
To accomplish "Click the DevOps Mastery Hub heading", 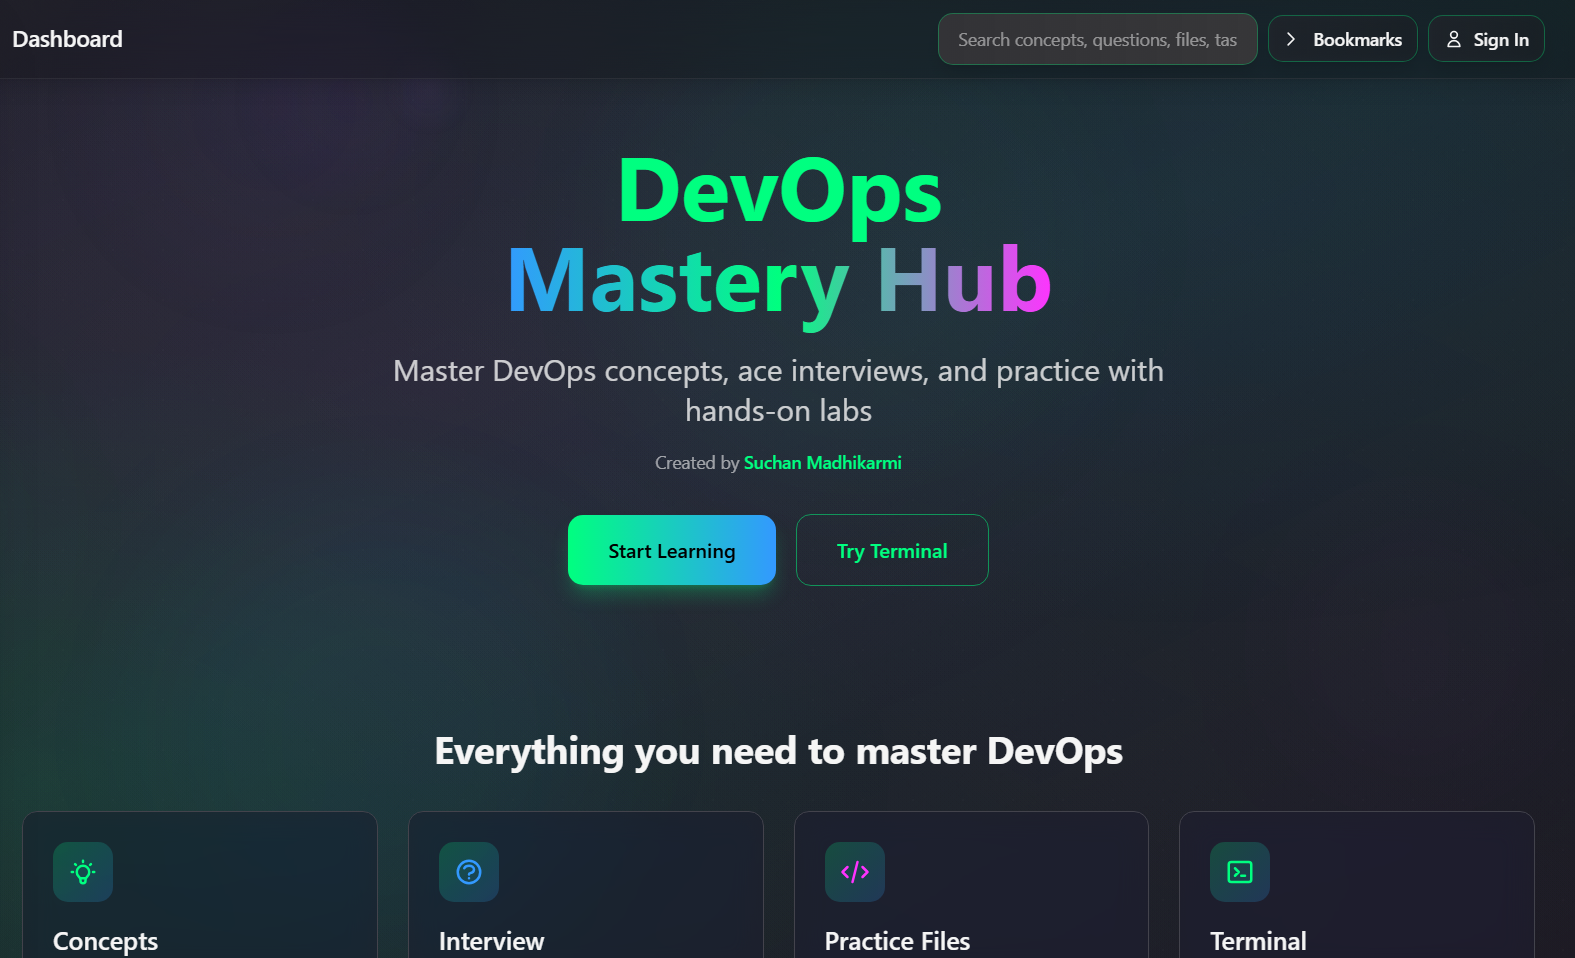I will point(779,236).
